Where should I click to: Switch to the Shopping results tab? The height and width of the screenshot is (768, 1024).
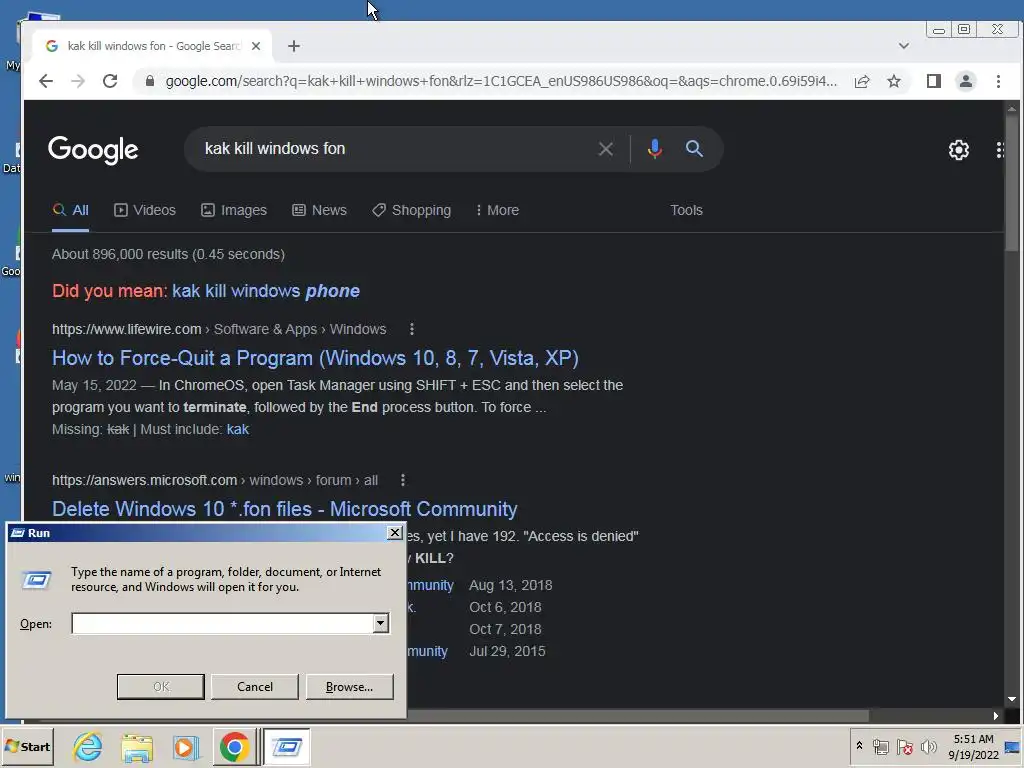click(411, 210)
